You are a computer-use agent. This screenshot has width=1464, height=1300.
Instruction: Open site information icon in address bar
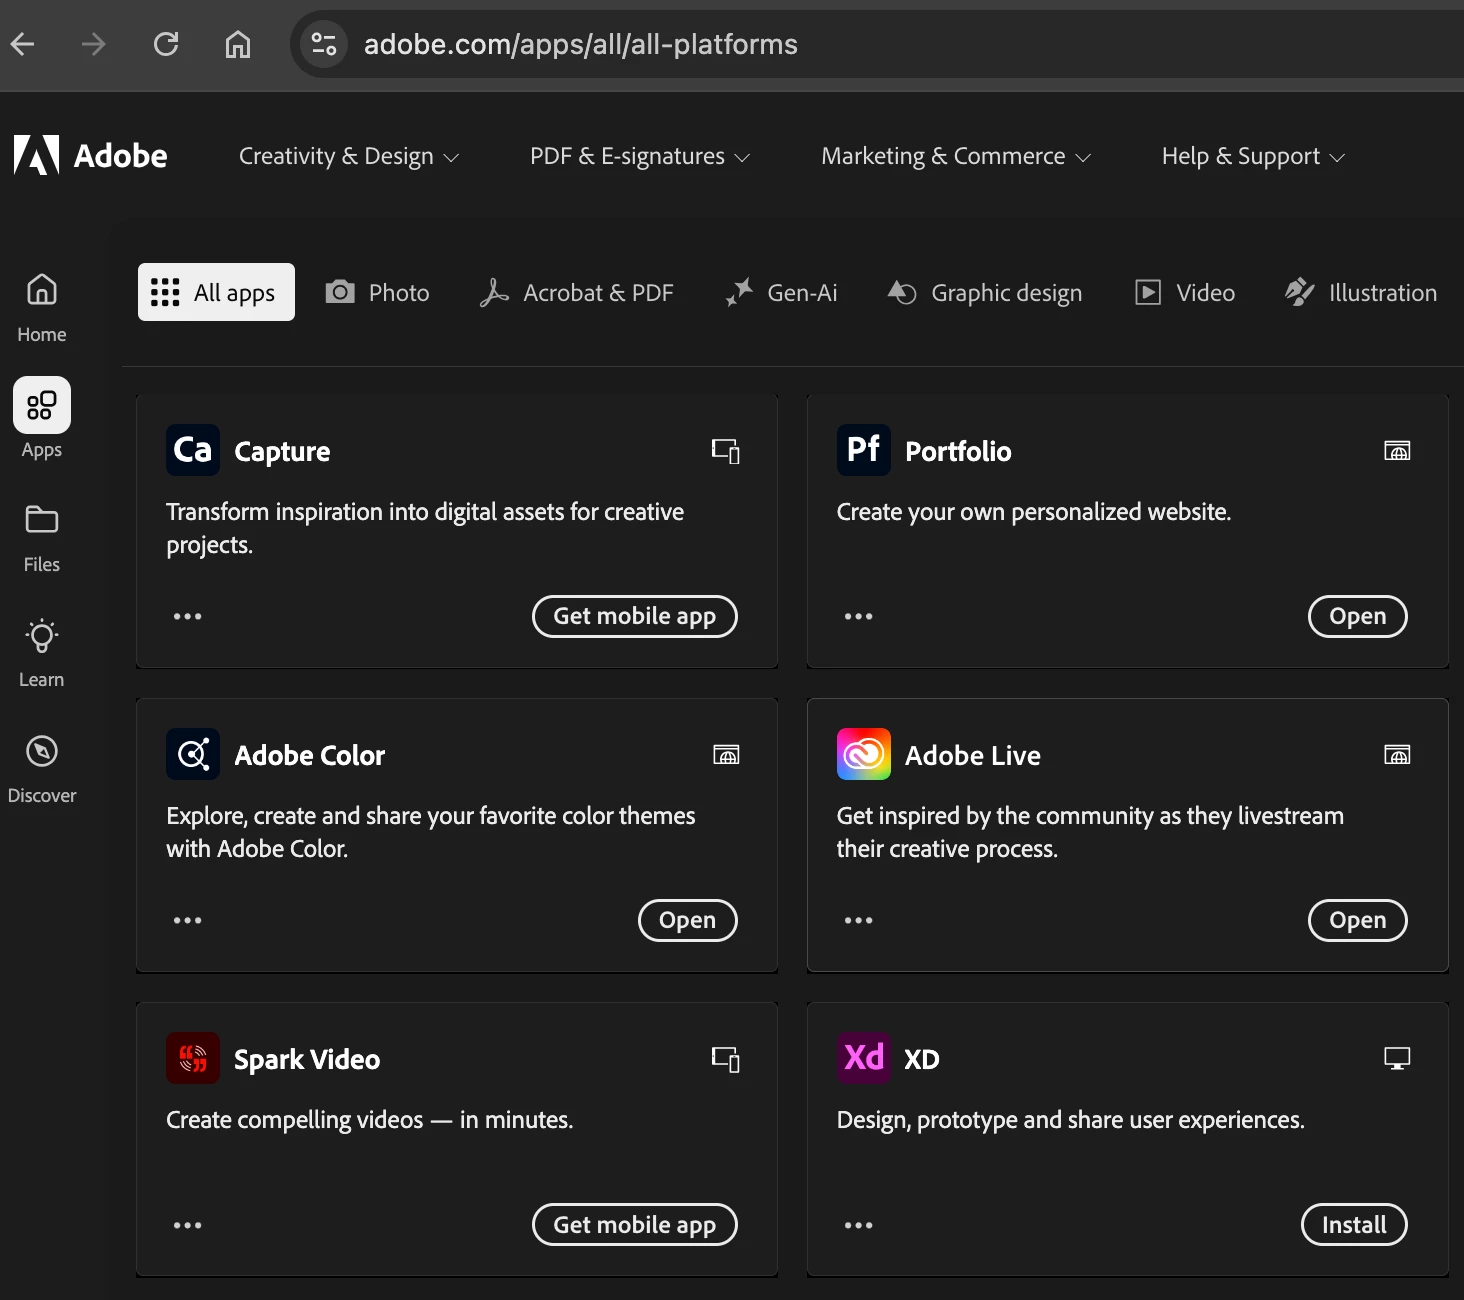324,44
